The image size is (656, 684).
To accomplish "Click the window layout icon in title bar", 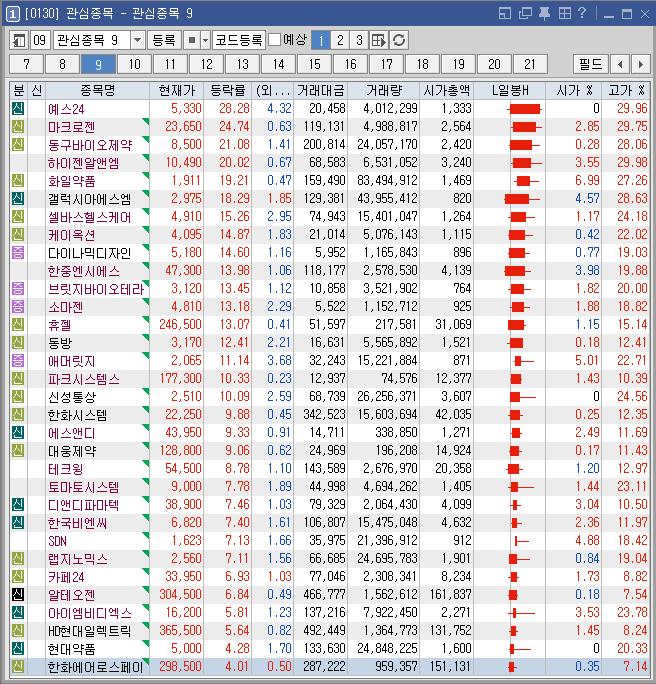I will 505,14.
